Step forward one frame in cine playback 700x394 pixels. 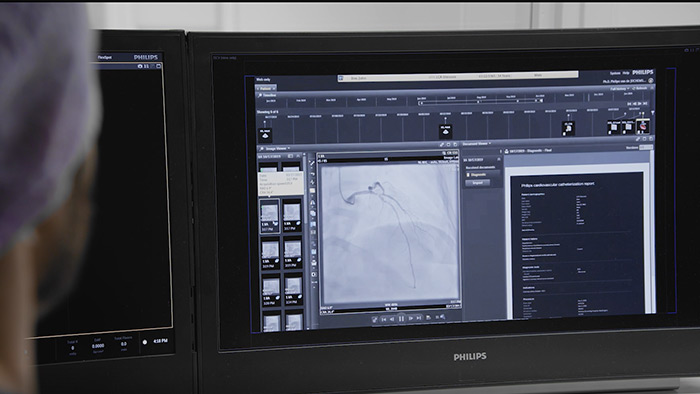coord(411,318)
